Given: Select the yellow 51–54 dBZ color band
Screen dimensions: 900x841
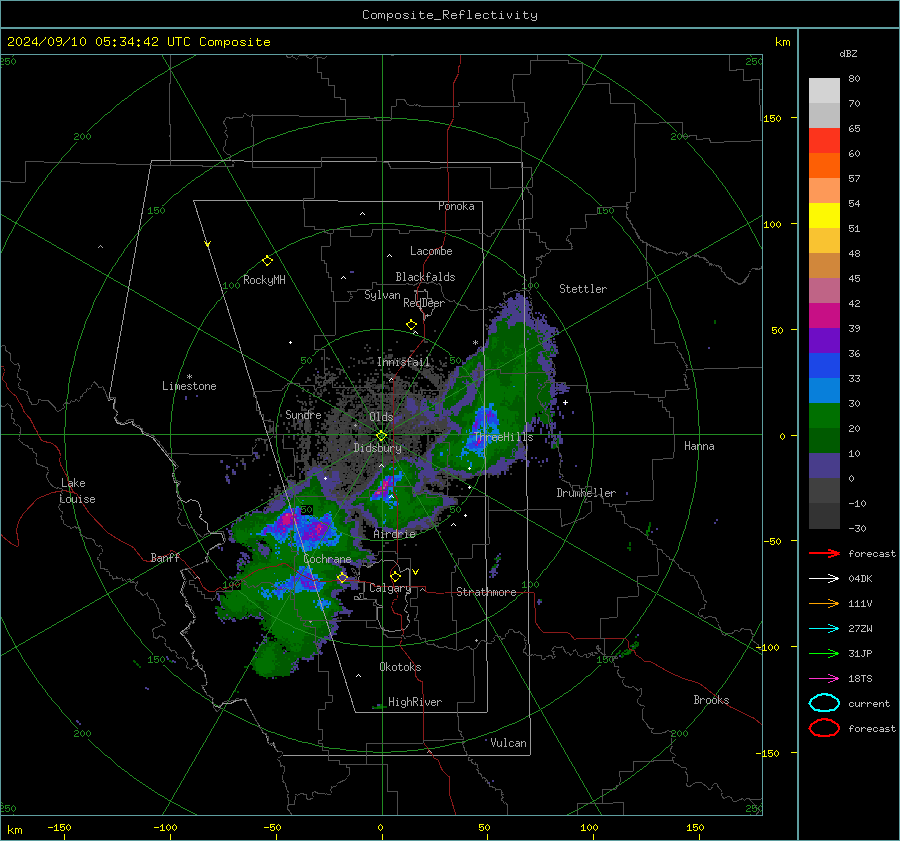Looking at the screenshot, I should click(824, 216).
